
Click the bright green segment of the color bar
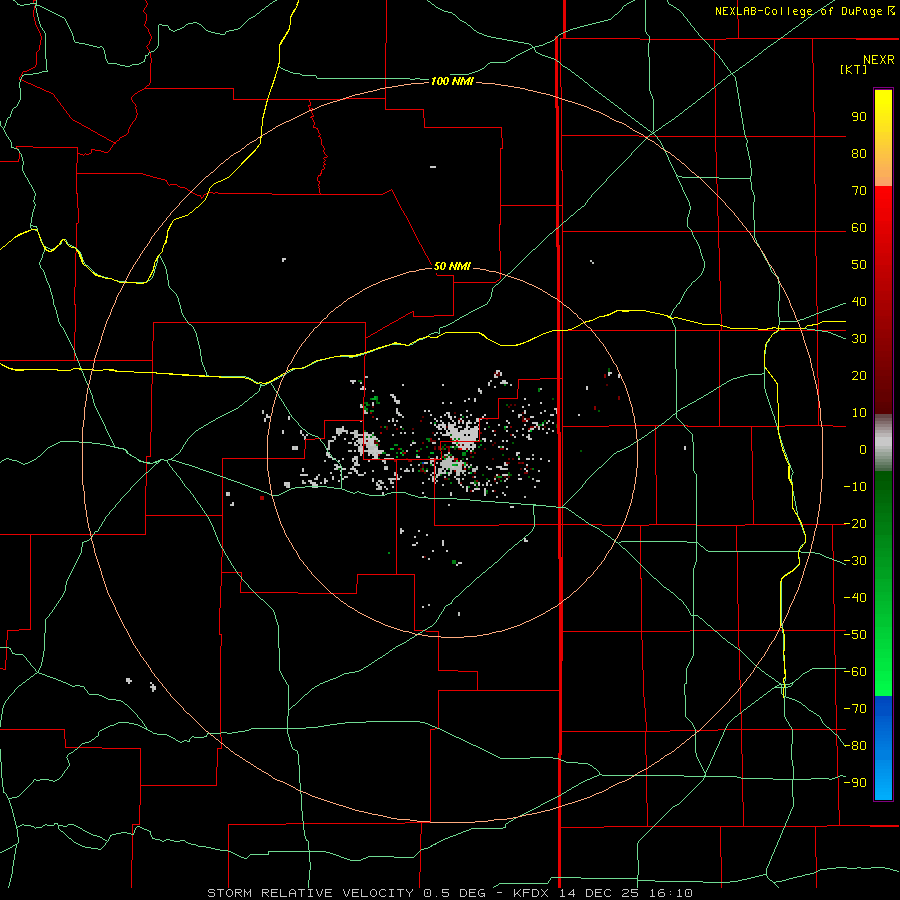click(x=883, y=583)
